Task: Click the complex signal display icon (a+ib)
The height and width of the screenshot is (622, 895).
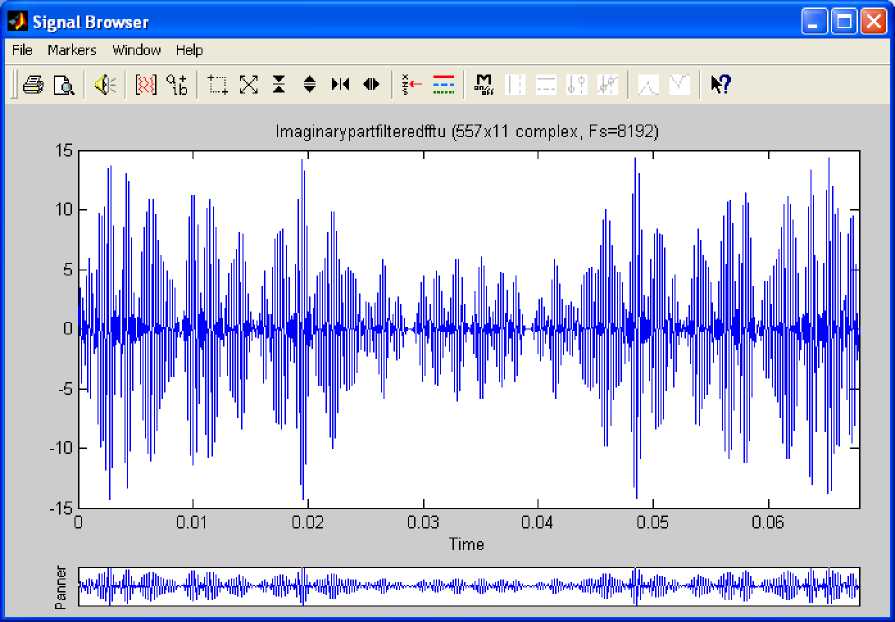Action: point(177,85)
